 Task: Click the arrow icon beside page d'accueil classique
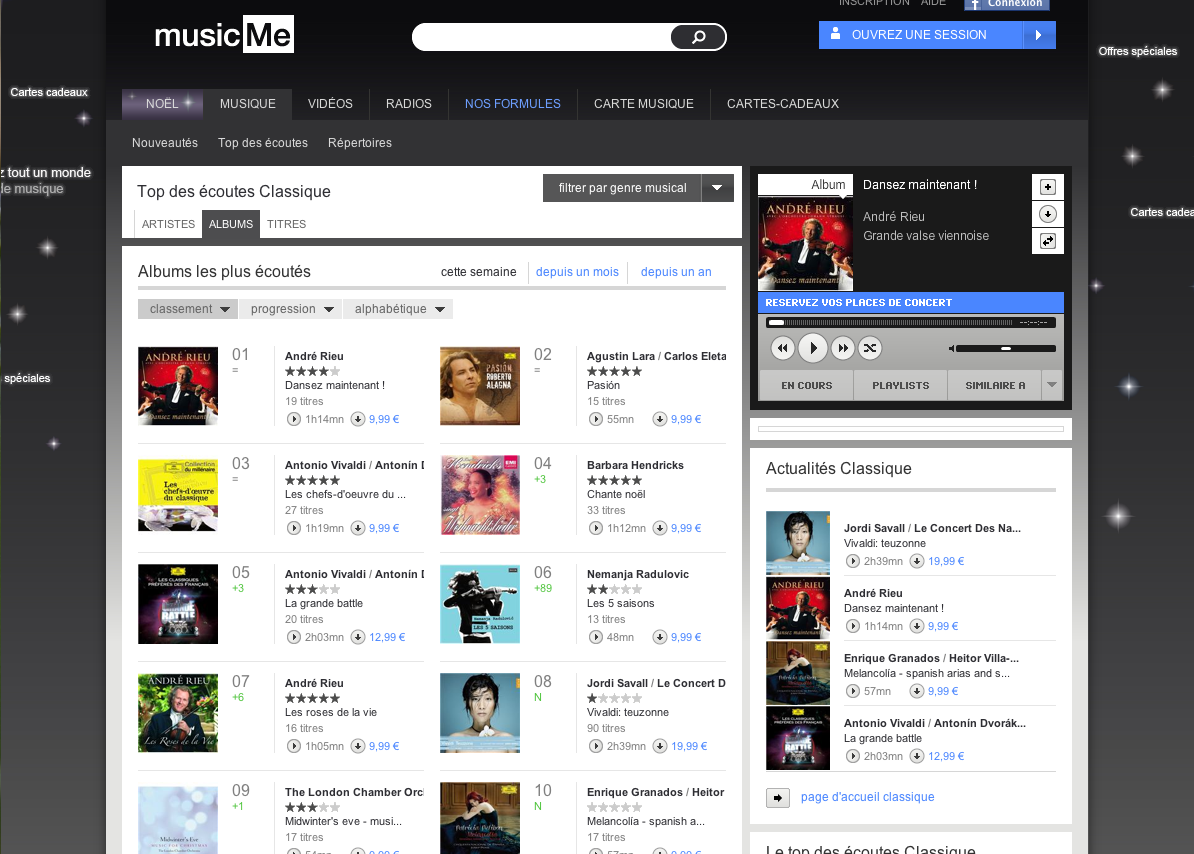(777, 798)
